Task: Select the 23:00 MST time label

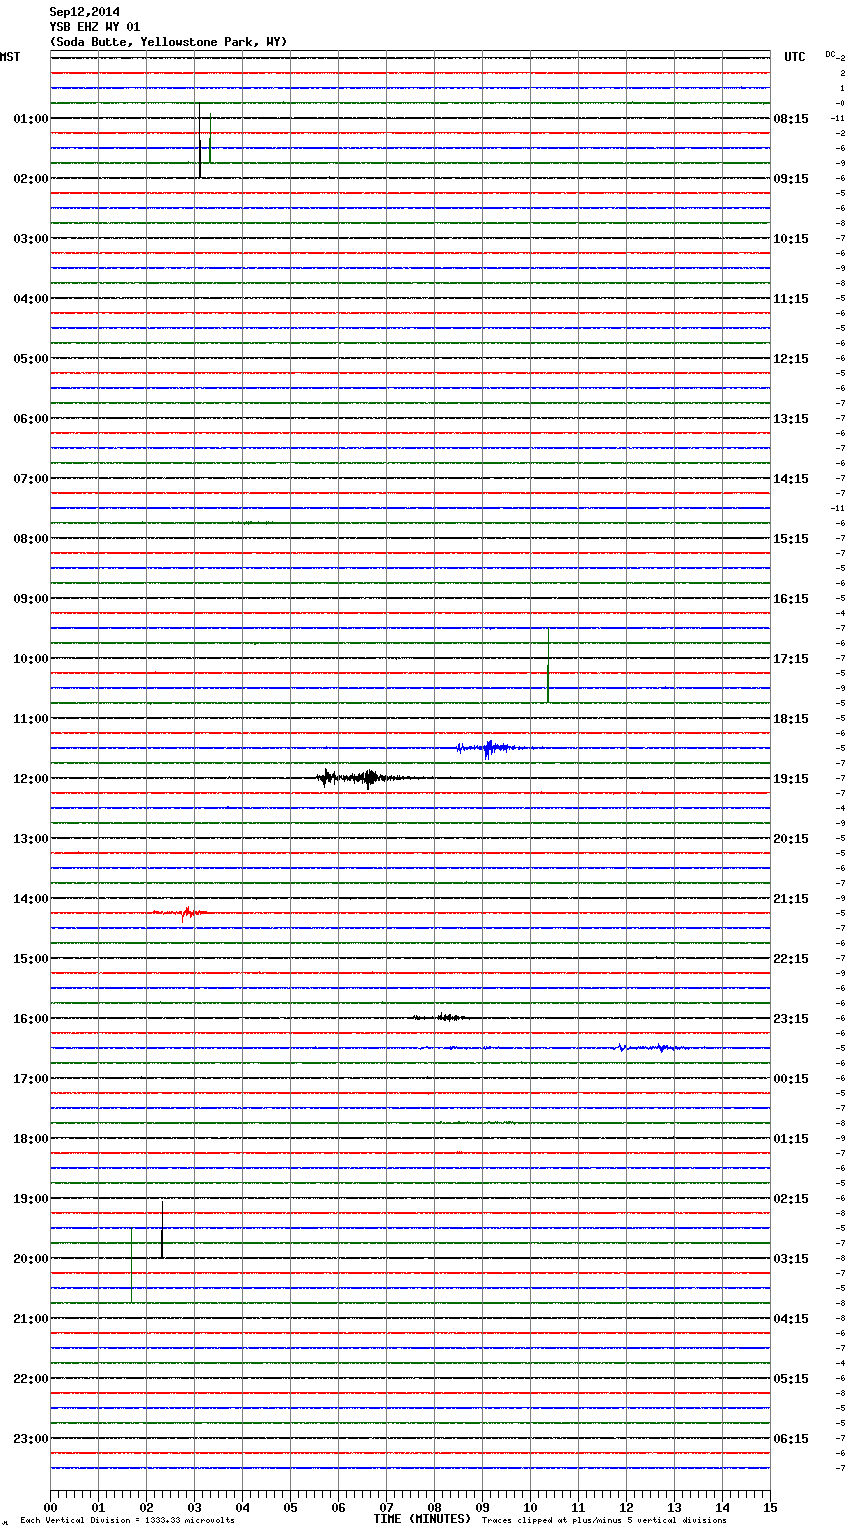Action: [31, 1439]
